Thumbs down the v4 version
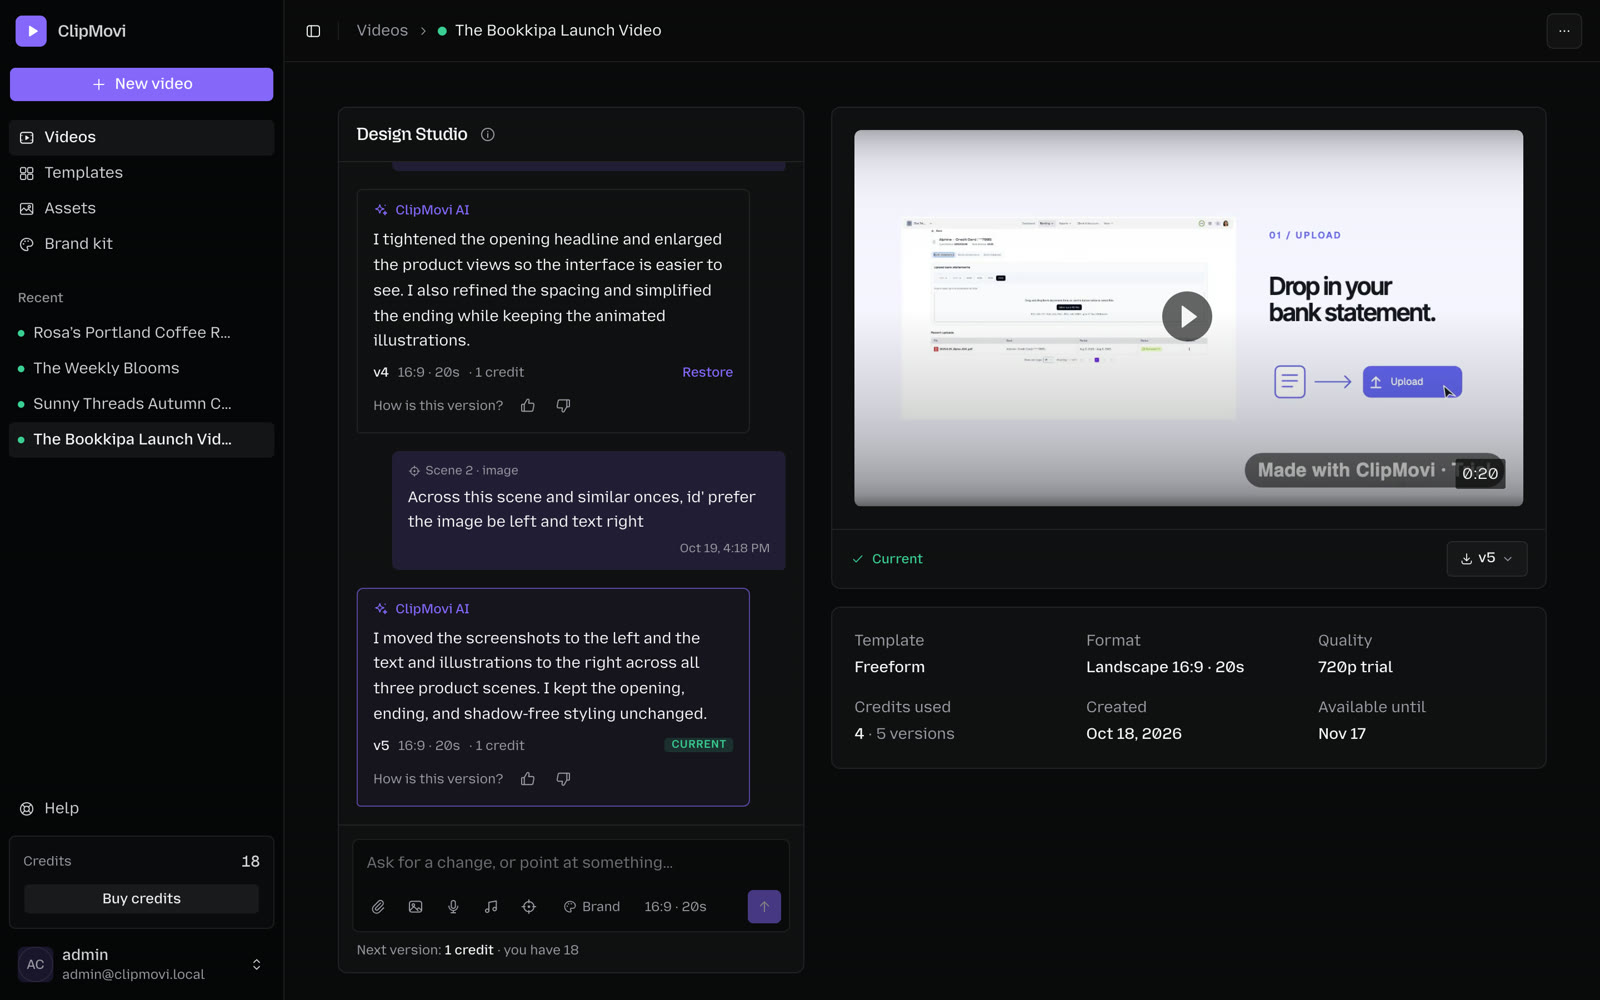The width and height of the screenshot is (1600, 1000). tap(563, 405)
